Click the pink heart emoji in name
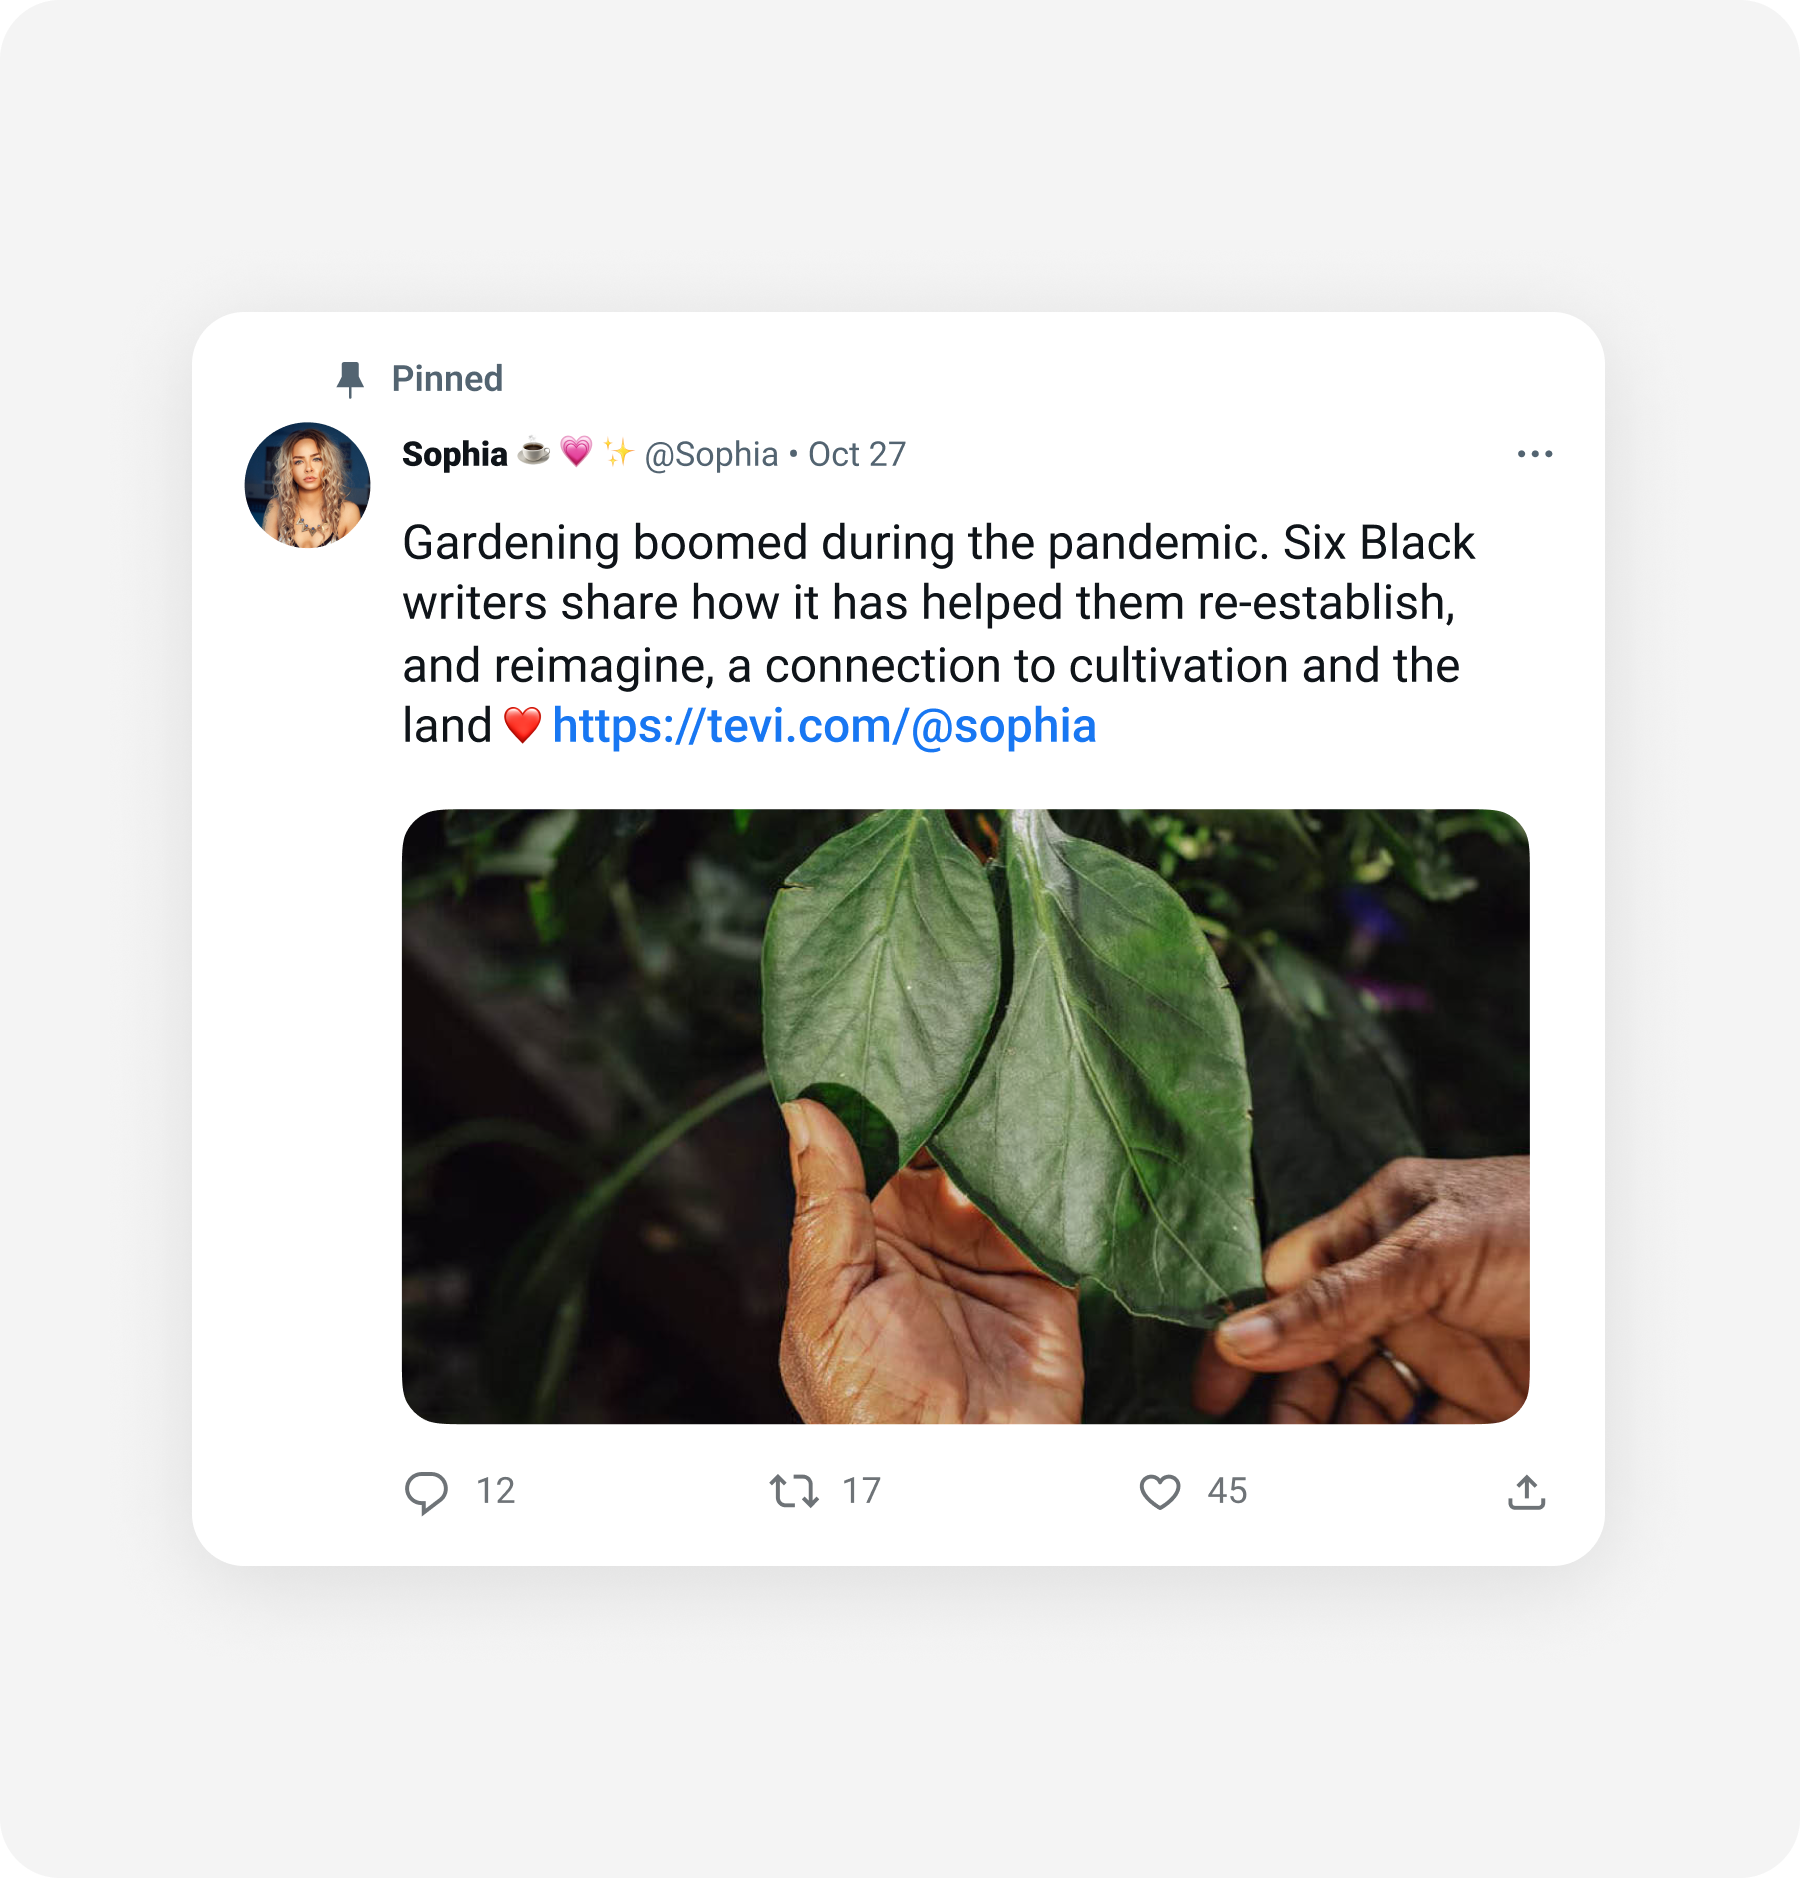The width and height of the screenshot is (1800, 1878). tap(576, 452)
